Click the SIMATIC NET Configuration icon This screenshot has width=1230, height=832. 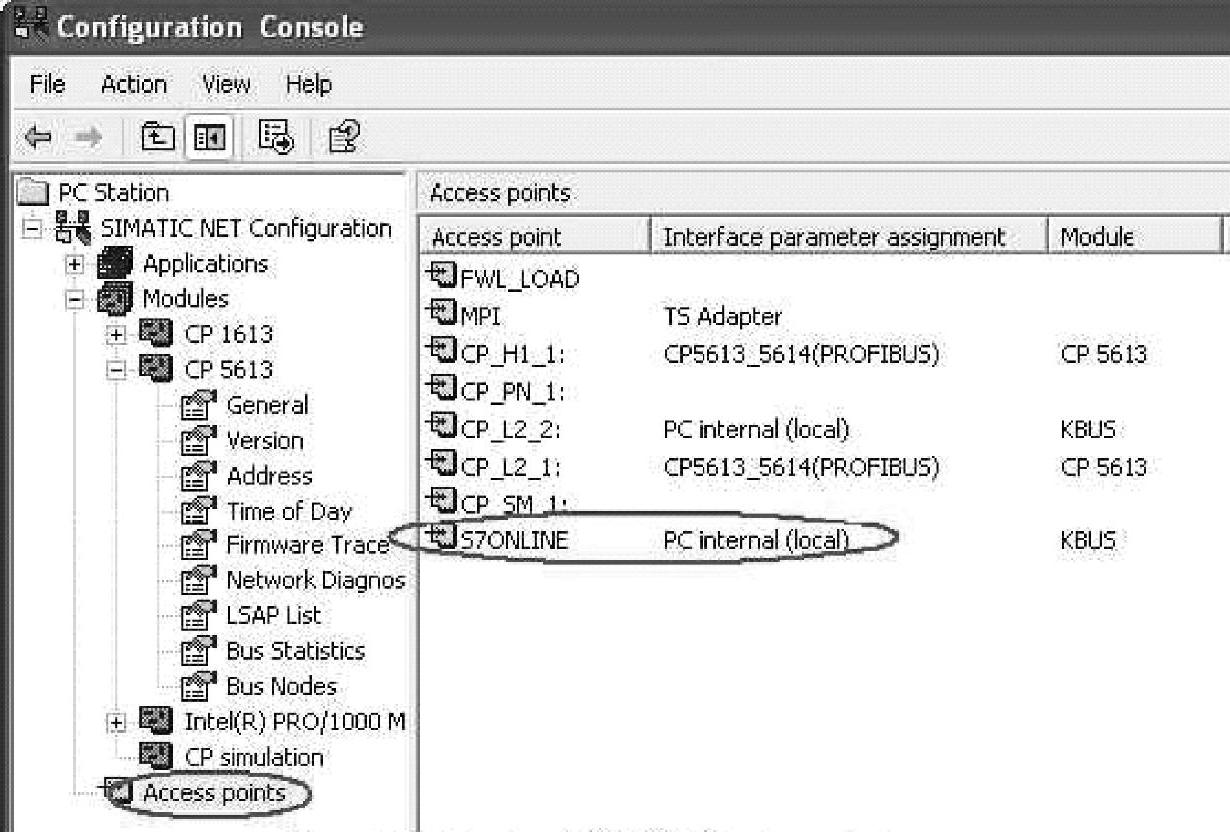click(x=73, y=229)
